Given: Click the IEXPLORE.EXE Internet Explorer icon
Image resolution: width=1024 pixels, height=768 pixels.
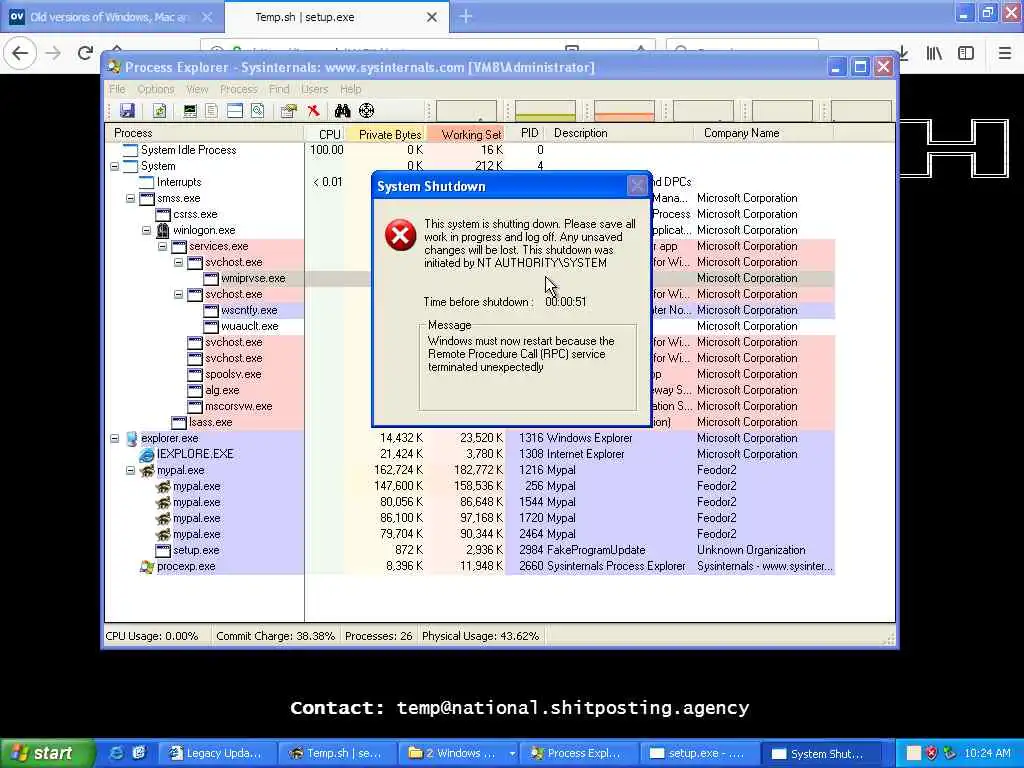Looking at the screenshot, I should pos(147,455).
